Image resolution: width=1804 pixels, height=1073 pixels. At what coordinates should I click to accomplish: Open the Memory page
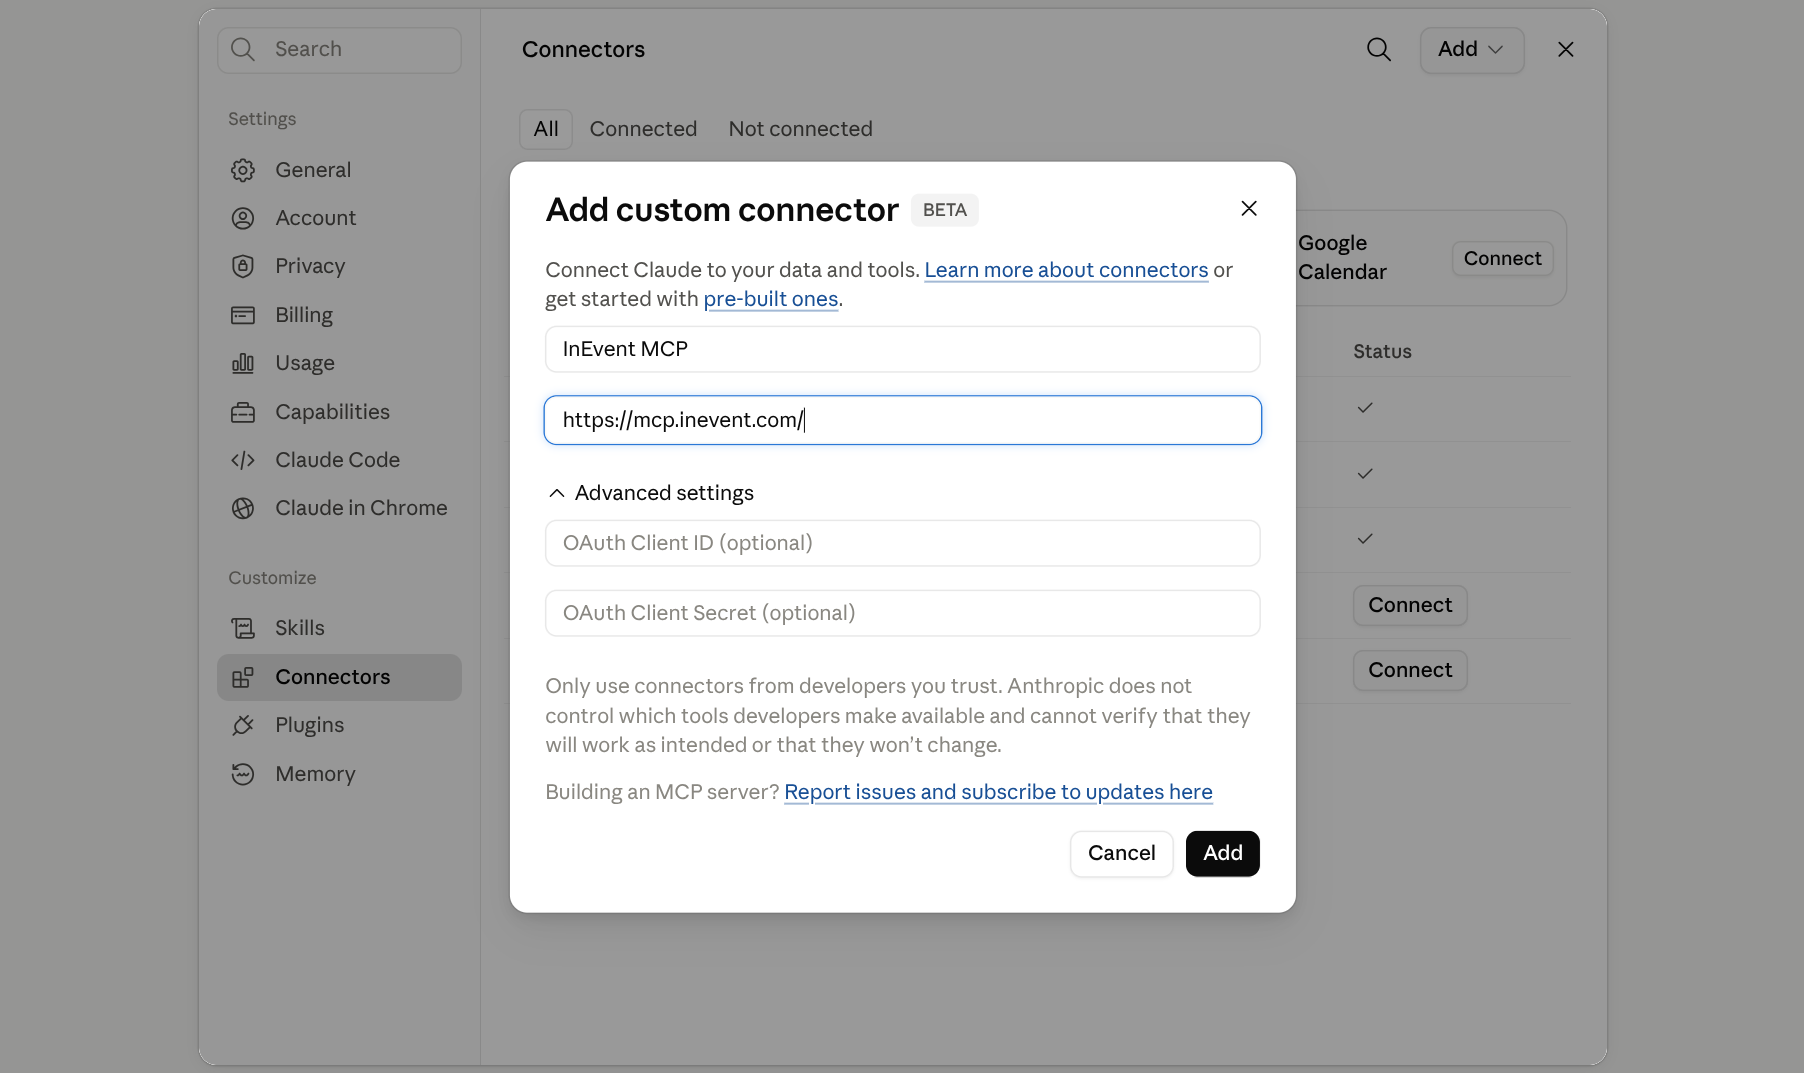click(339, 774)
